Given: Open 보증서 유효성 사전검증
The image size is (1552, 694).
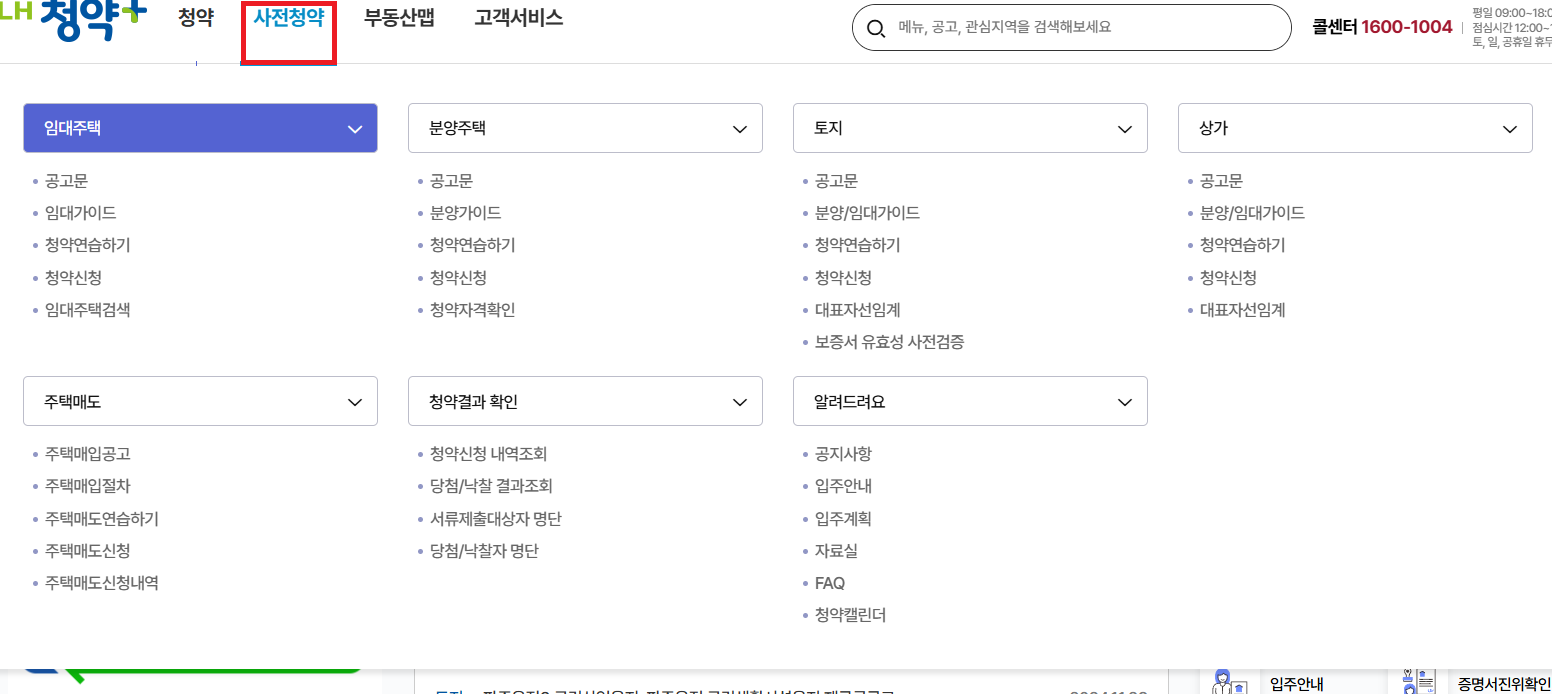Looking at the screenshot, I should 888,341.
